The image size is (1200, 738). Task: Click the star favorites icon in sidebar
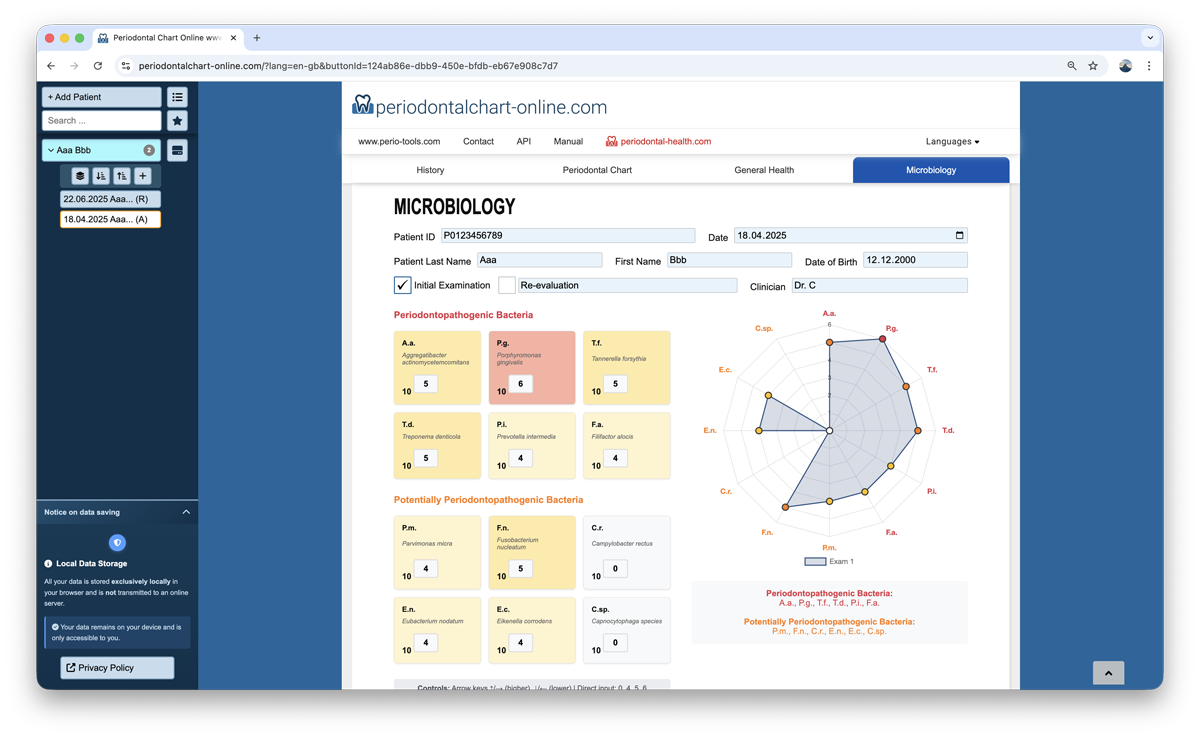[177, 121]
